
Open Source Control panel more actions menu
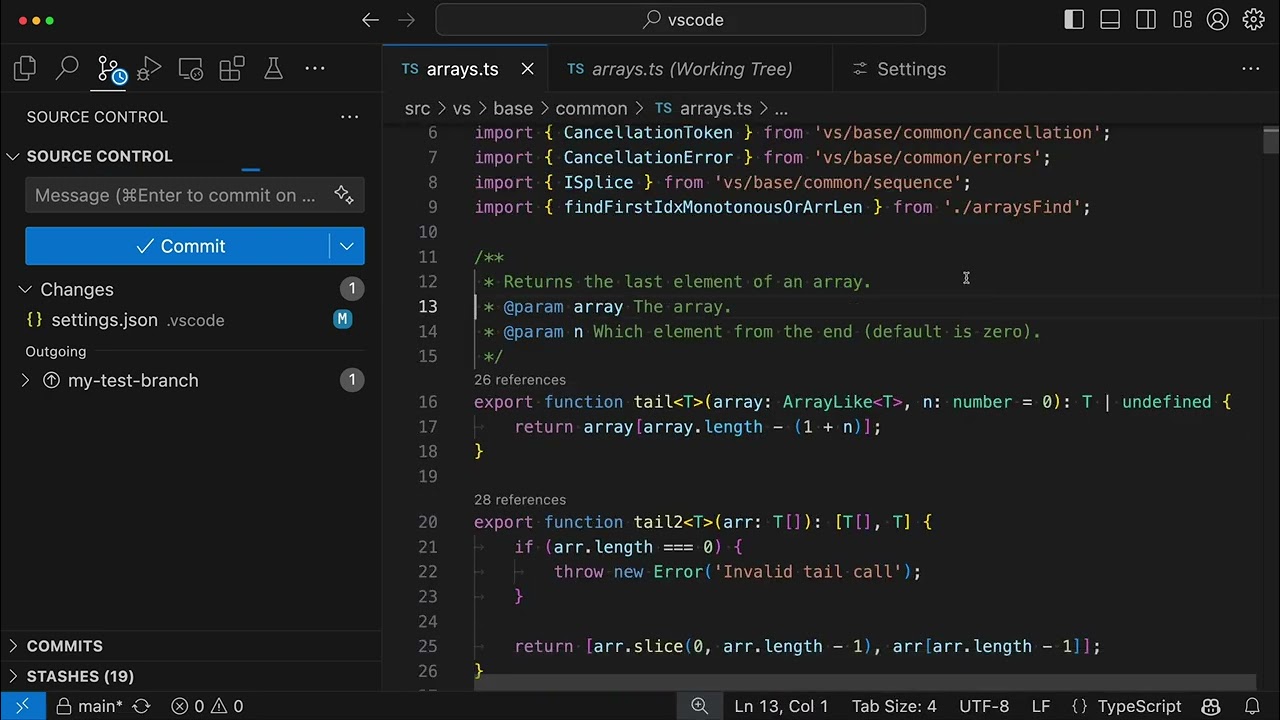[x=349, y=117]
